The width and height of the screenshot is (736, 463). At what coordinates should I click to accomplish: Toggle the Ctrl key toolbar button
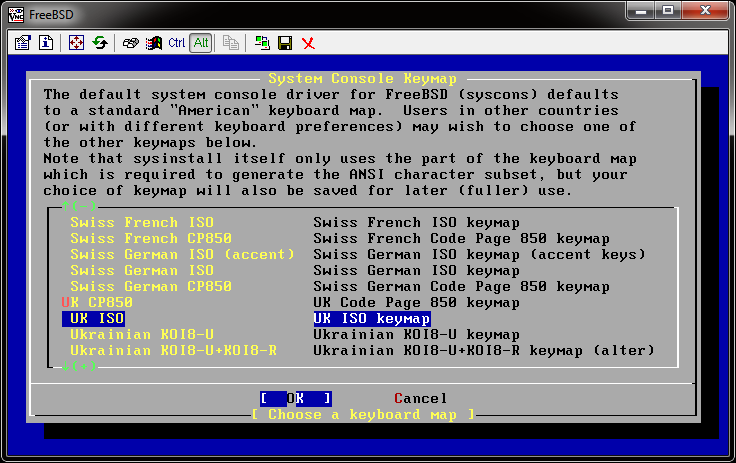(176, 43)
